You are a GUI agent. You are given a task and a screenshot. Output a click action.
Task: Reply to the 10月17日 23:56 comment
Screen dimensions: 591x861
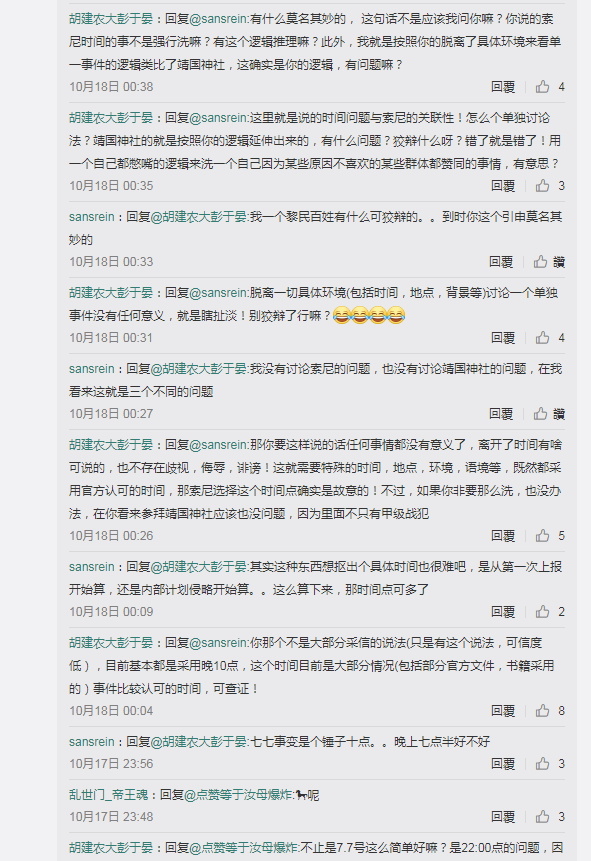(x=503, y=764)
